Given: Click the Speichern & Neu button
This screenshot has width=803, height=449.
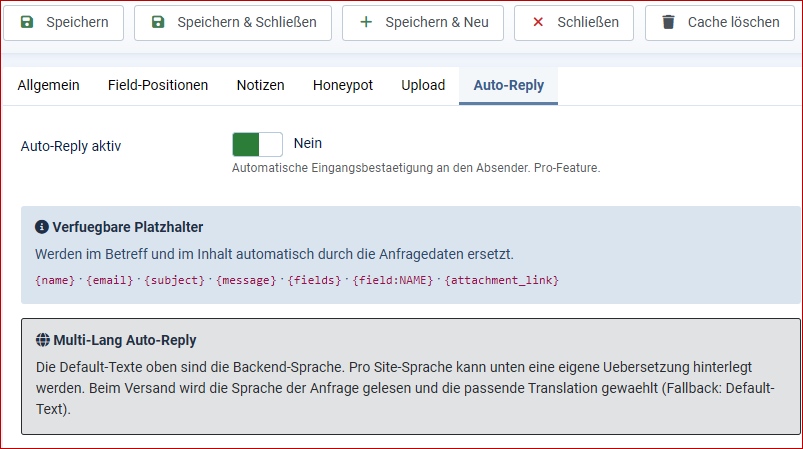Looking at the screenshot, I should tap(422, 23).
